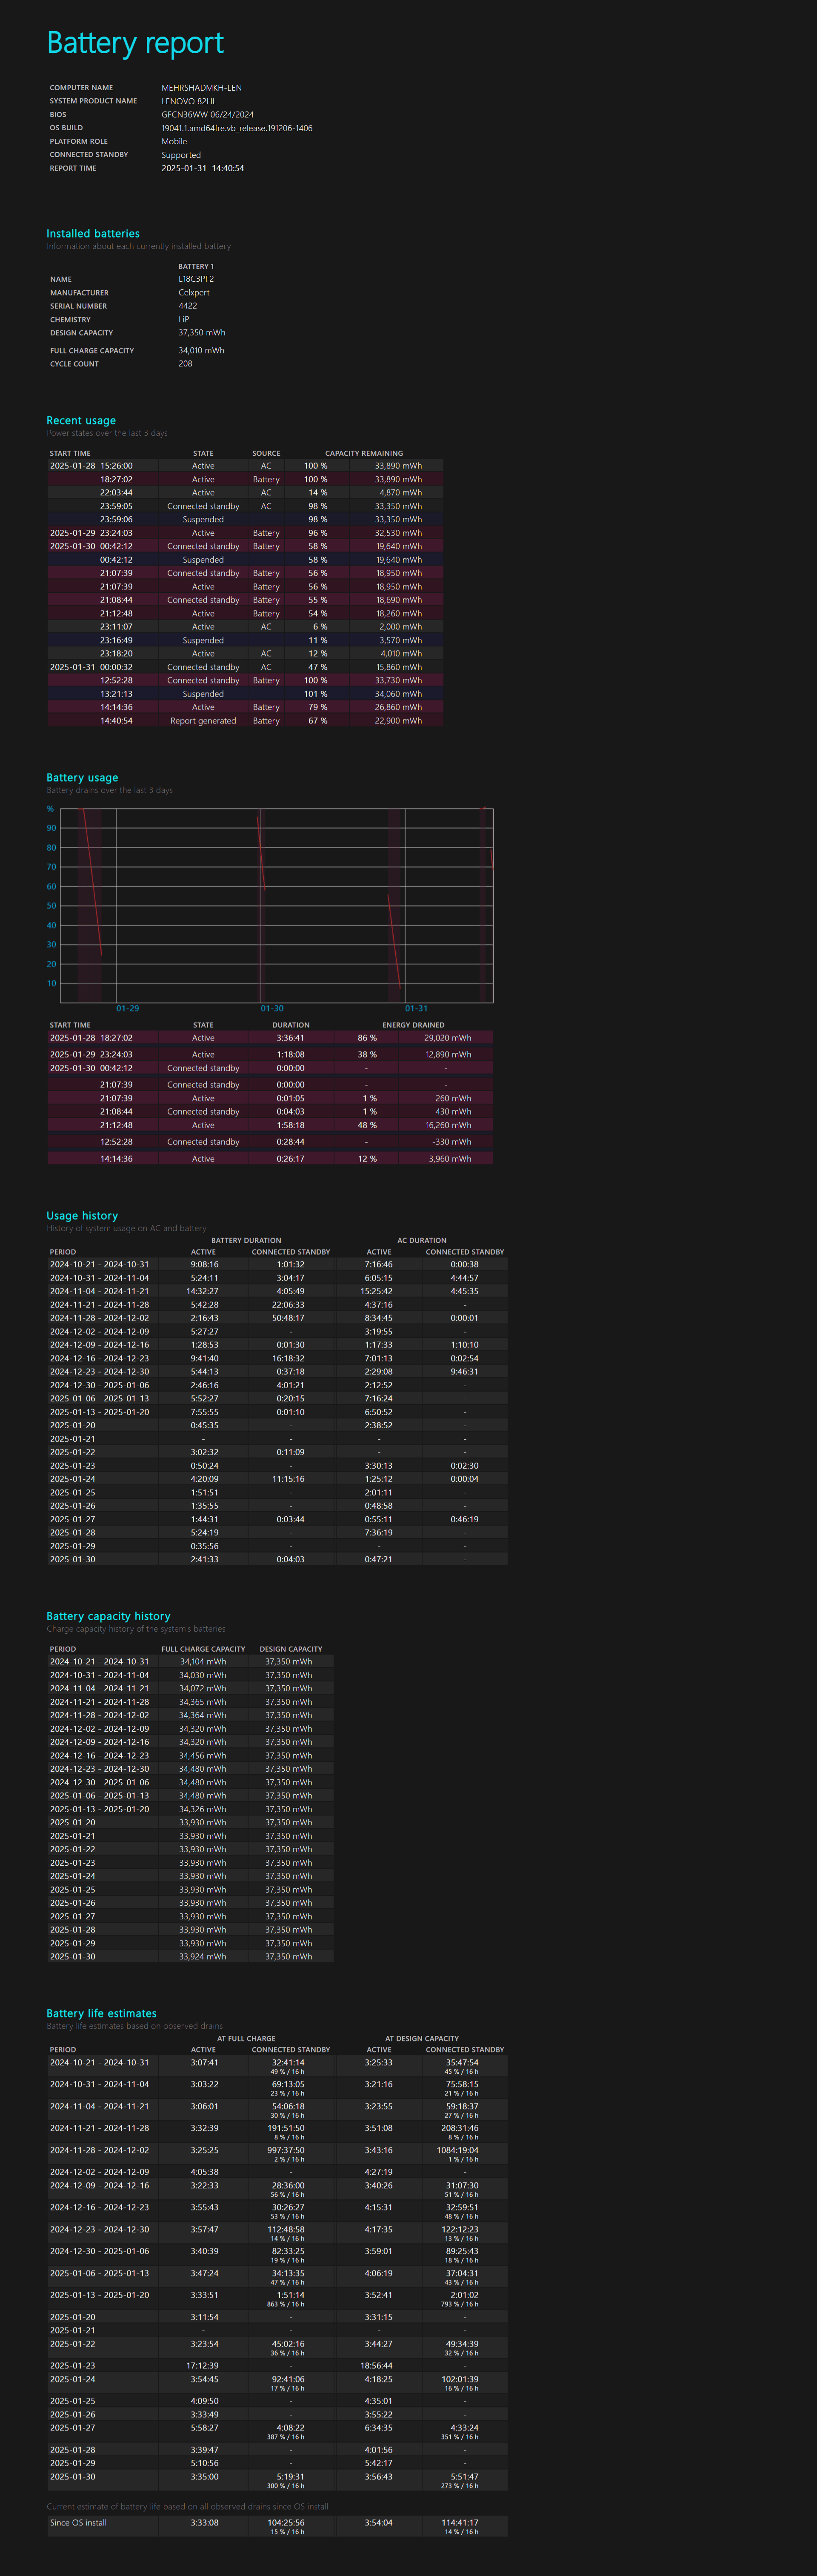Click the cycle count value 208
The image size is (817, 2576).
pos(185,364)
